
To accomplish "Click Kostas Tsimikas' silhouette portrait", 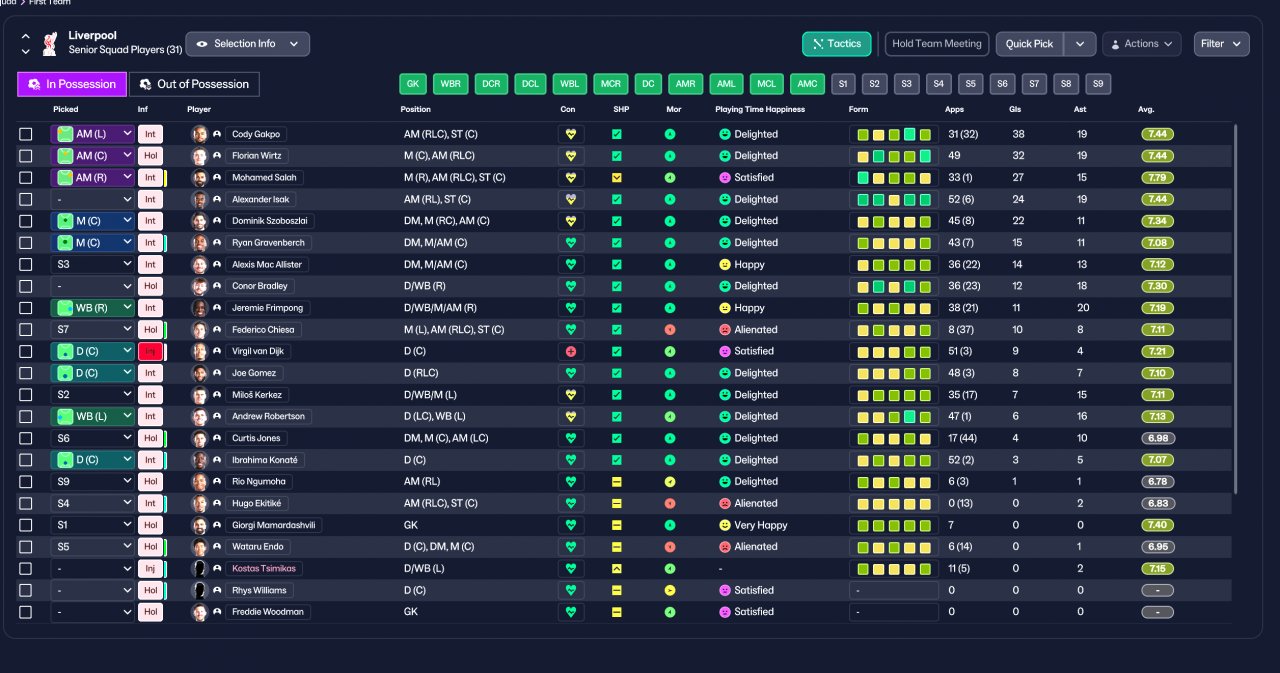I will pos(199,568).
